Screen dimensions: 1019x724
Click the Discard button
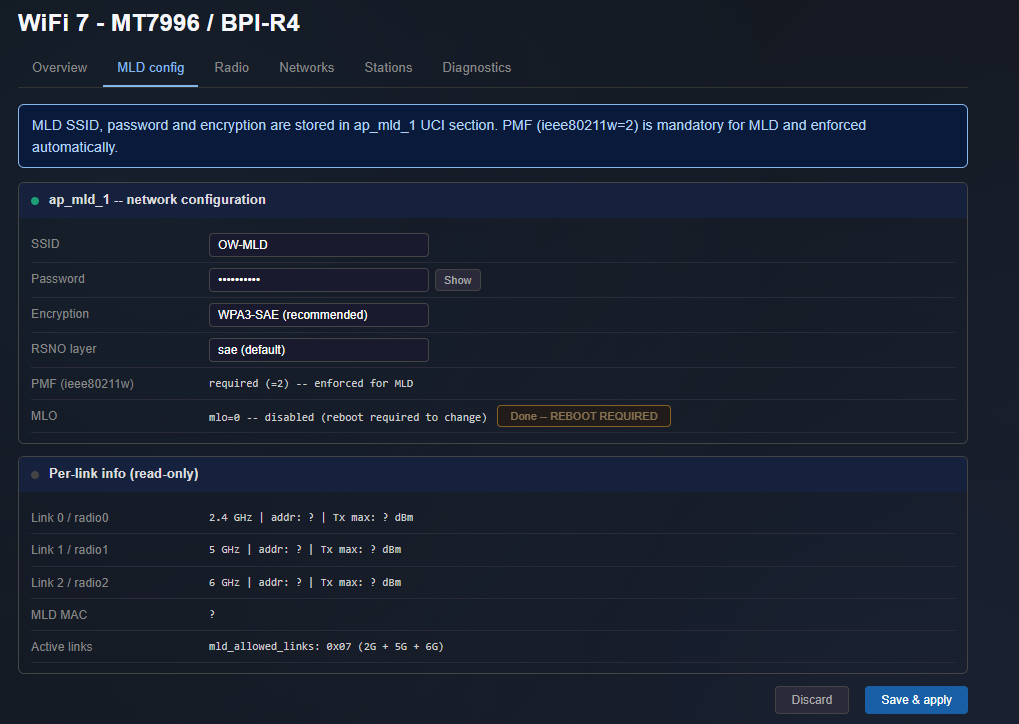tap(812, 700)
